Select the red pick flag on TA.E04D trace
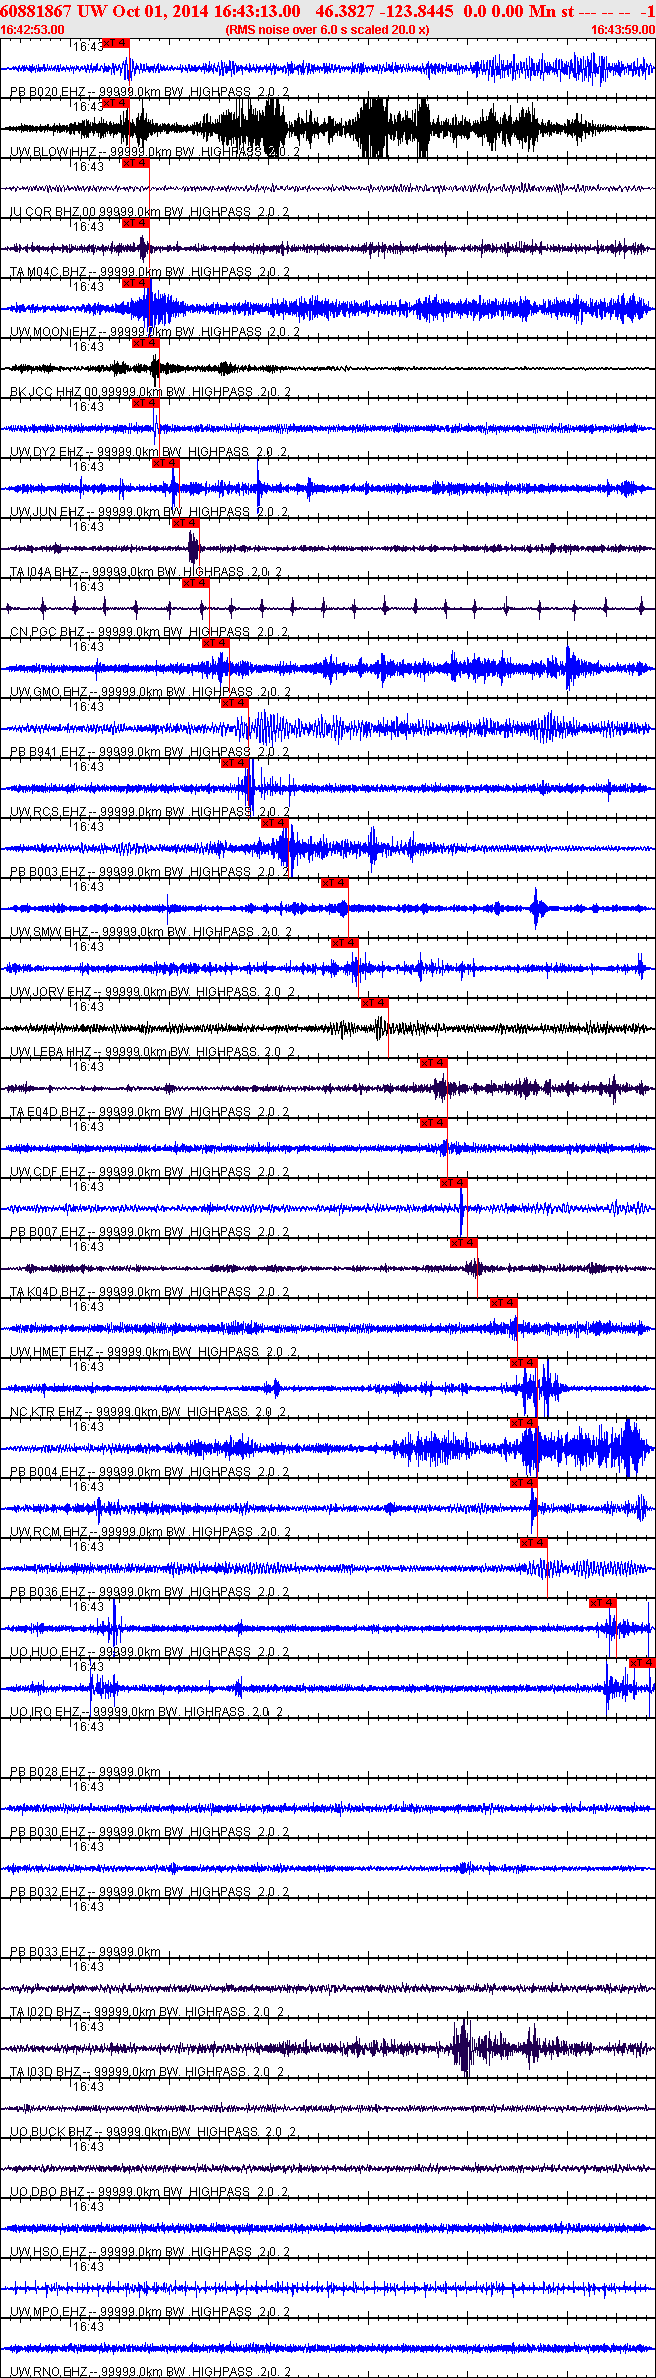656x2378 pixels. [434, 1063]
